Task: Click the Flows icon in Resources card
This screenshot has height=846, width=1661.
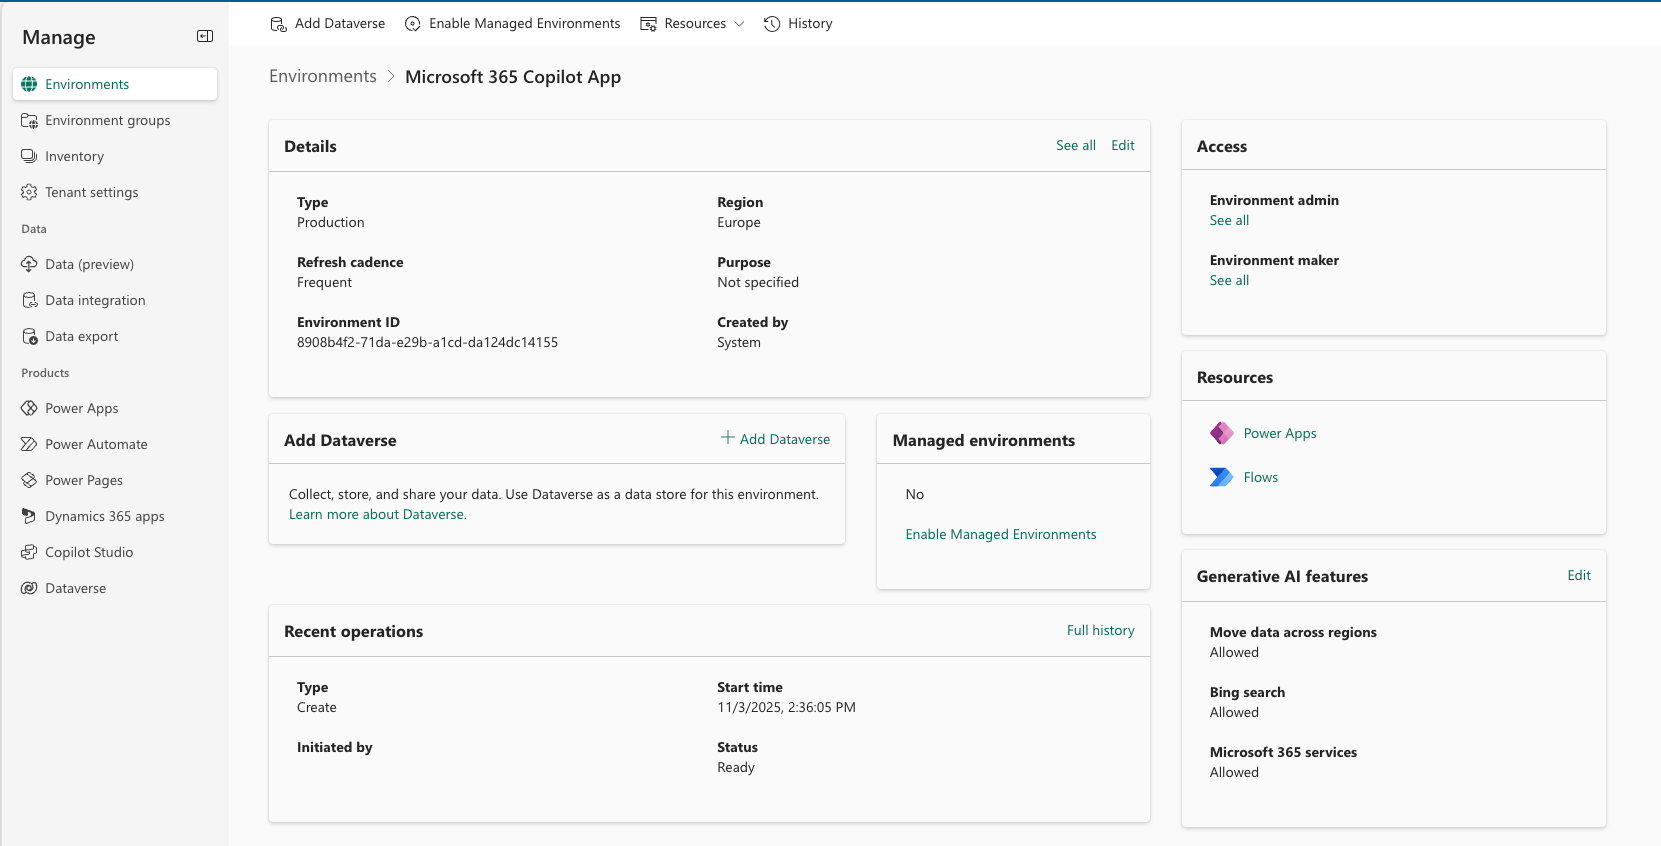Action: 1221,477
